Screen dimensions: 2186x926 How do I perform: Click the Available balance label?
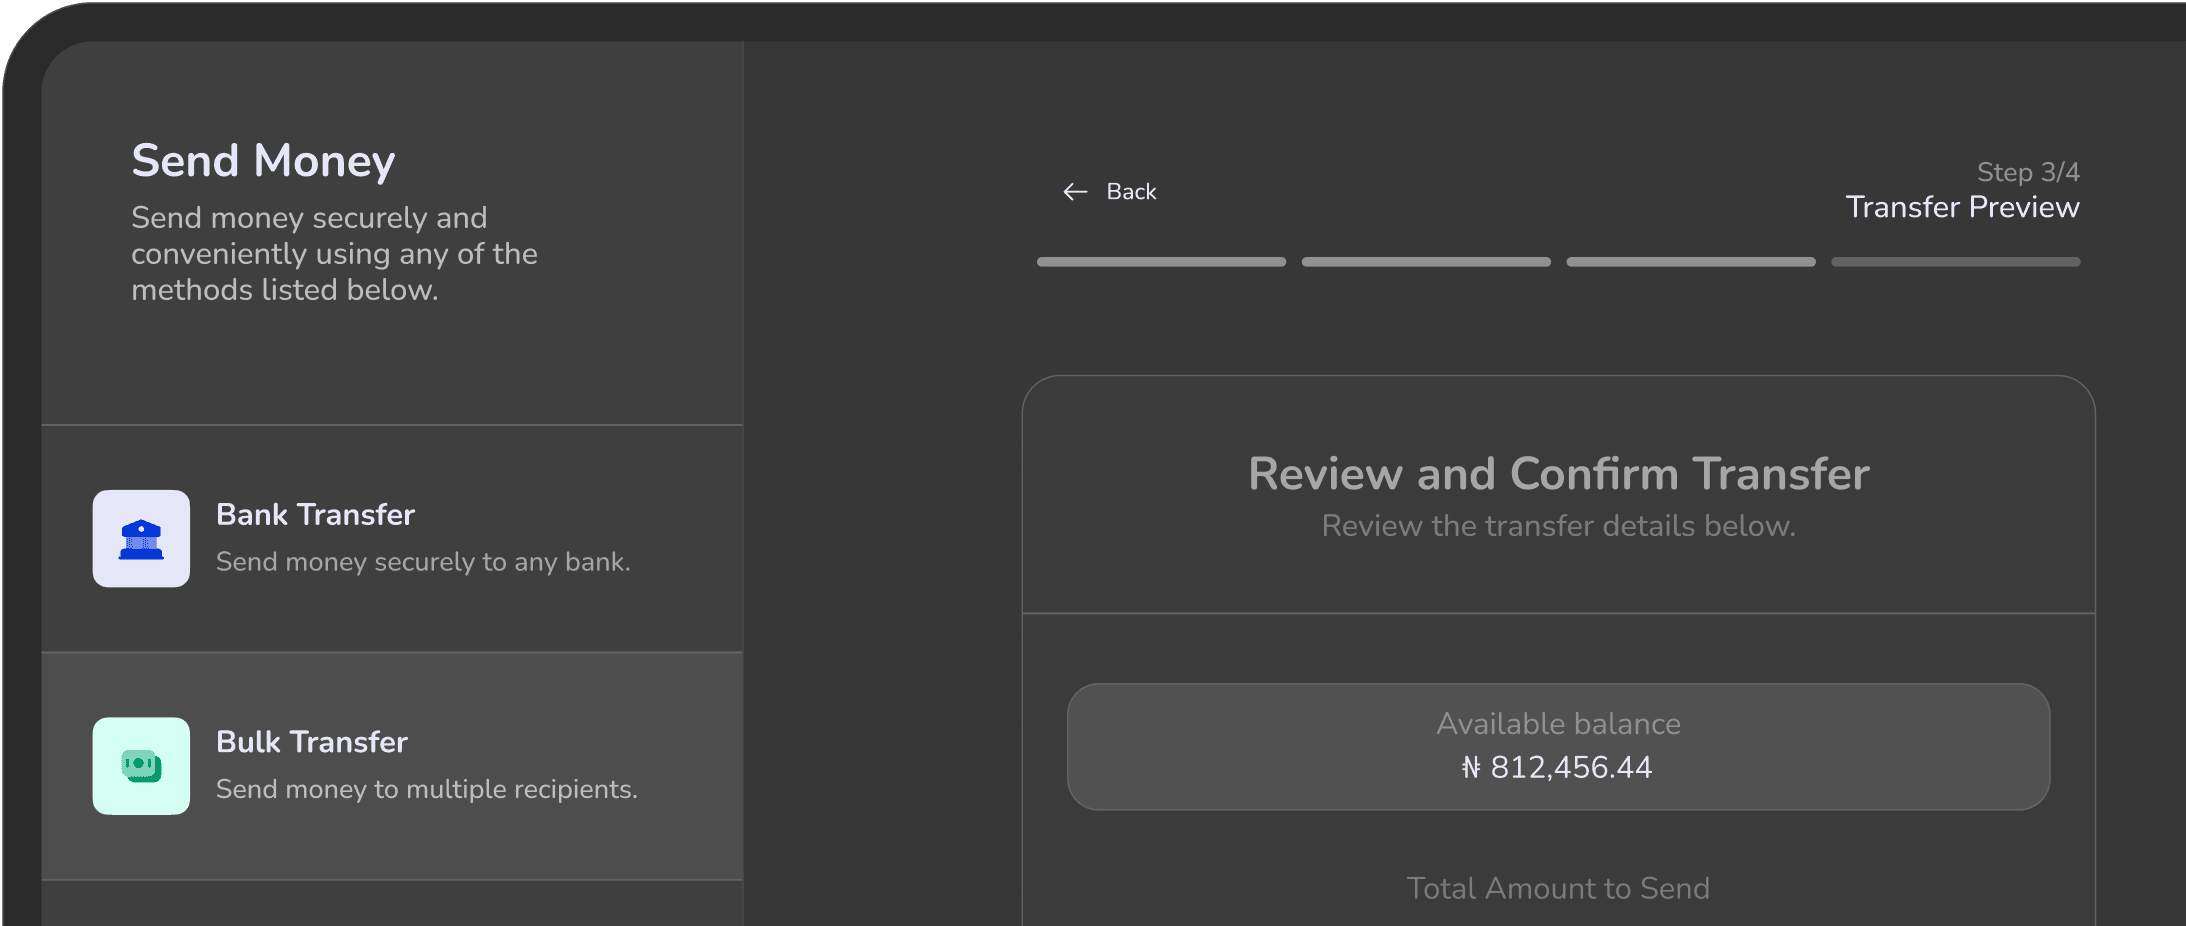click(x=1558, y=724)
